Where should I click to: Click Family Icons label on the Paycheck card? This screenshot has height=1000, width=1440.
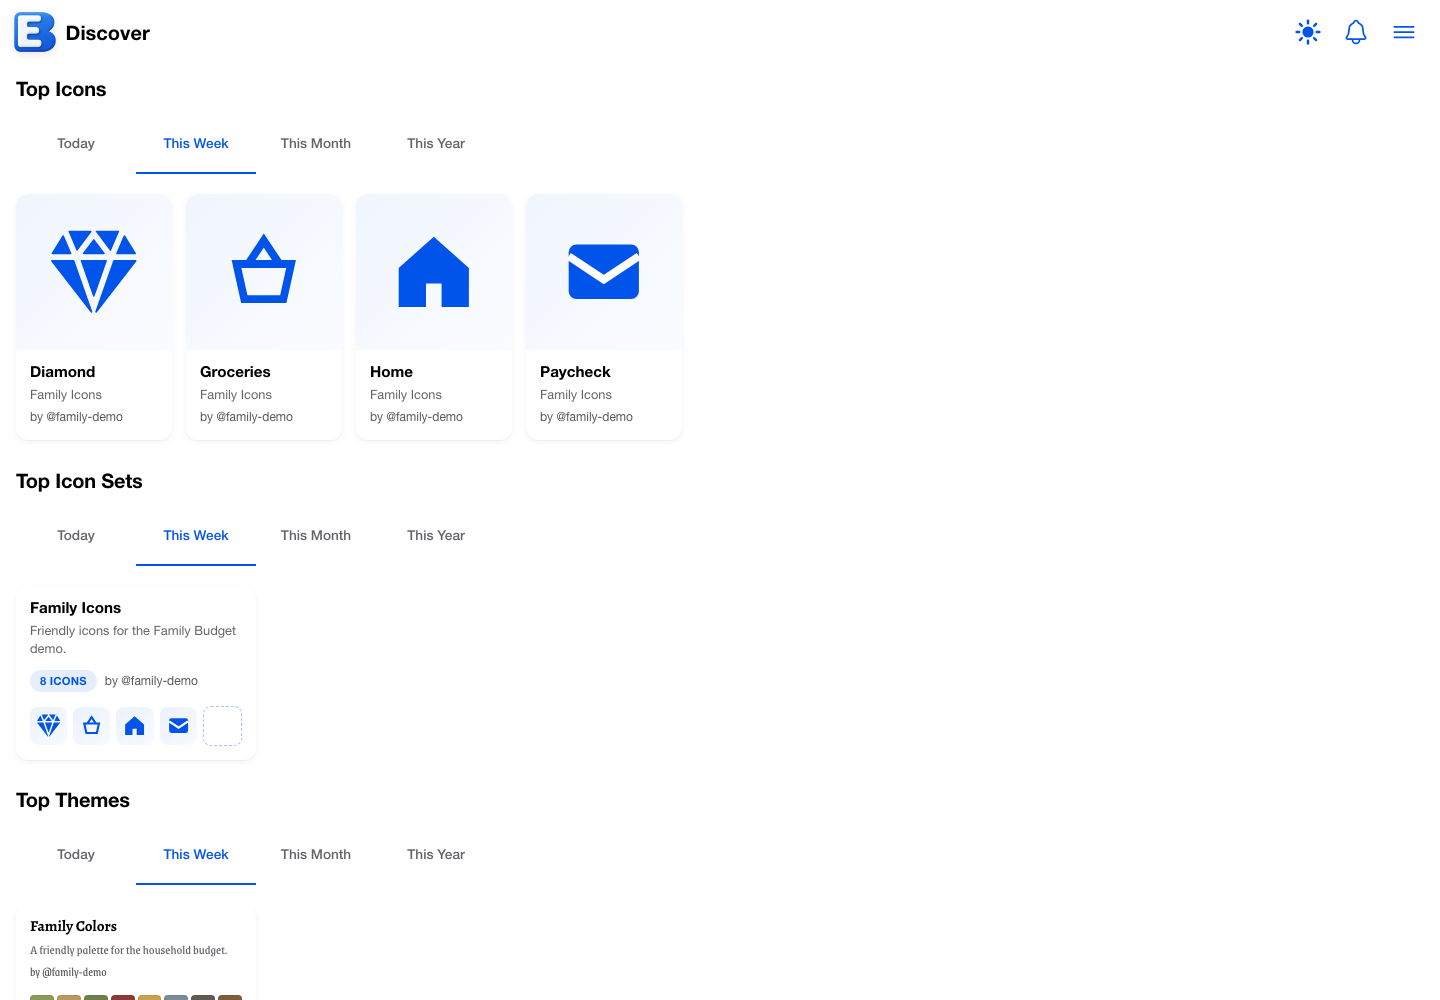[x=576, y=395]
